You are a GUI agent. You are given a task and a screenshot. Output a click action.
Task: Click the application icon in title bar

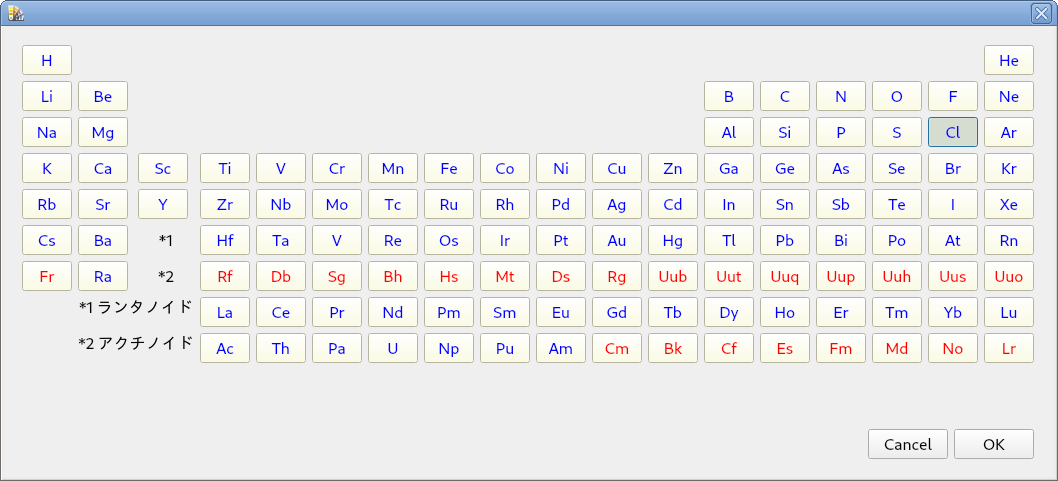tap(15, 12)
